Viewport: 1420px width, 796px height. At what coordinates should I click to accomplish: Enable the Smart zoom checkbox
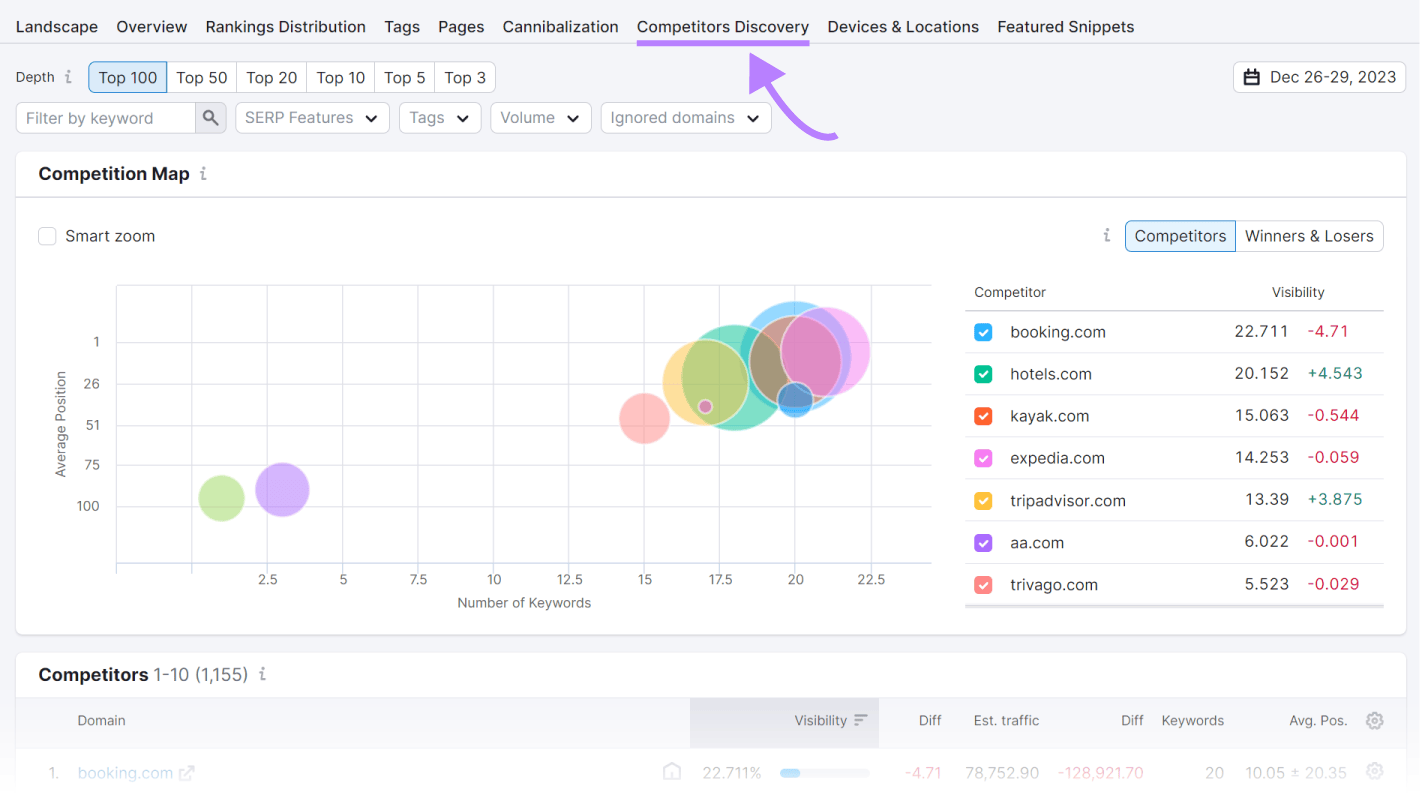point(47,236)
